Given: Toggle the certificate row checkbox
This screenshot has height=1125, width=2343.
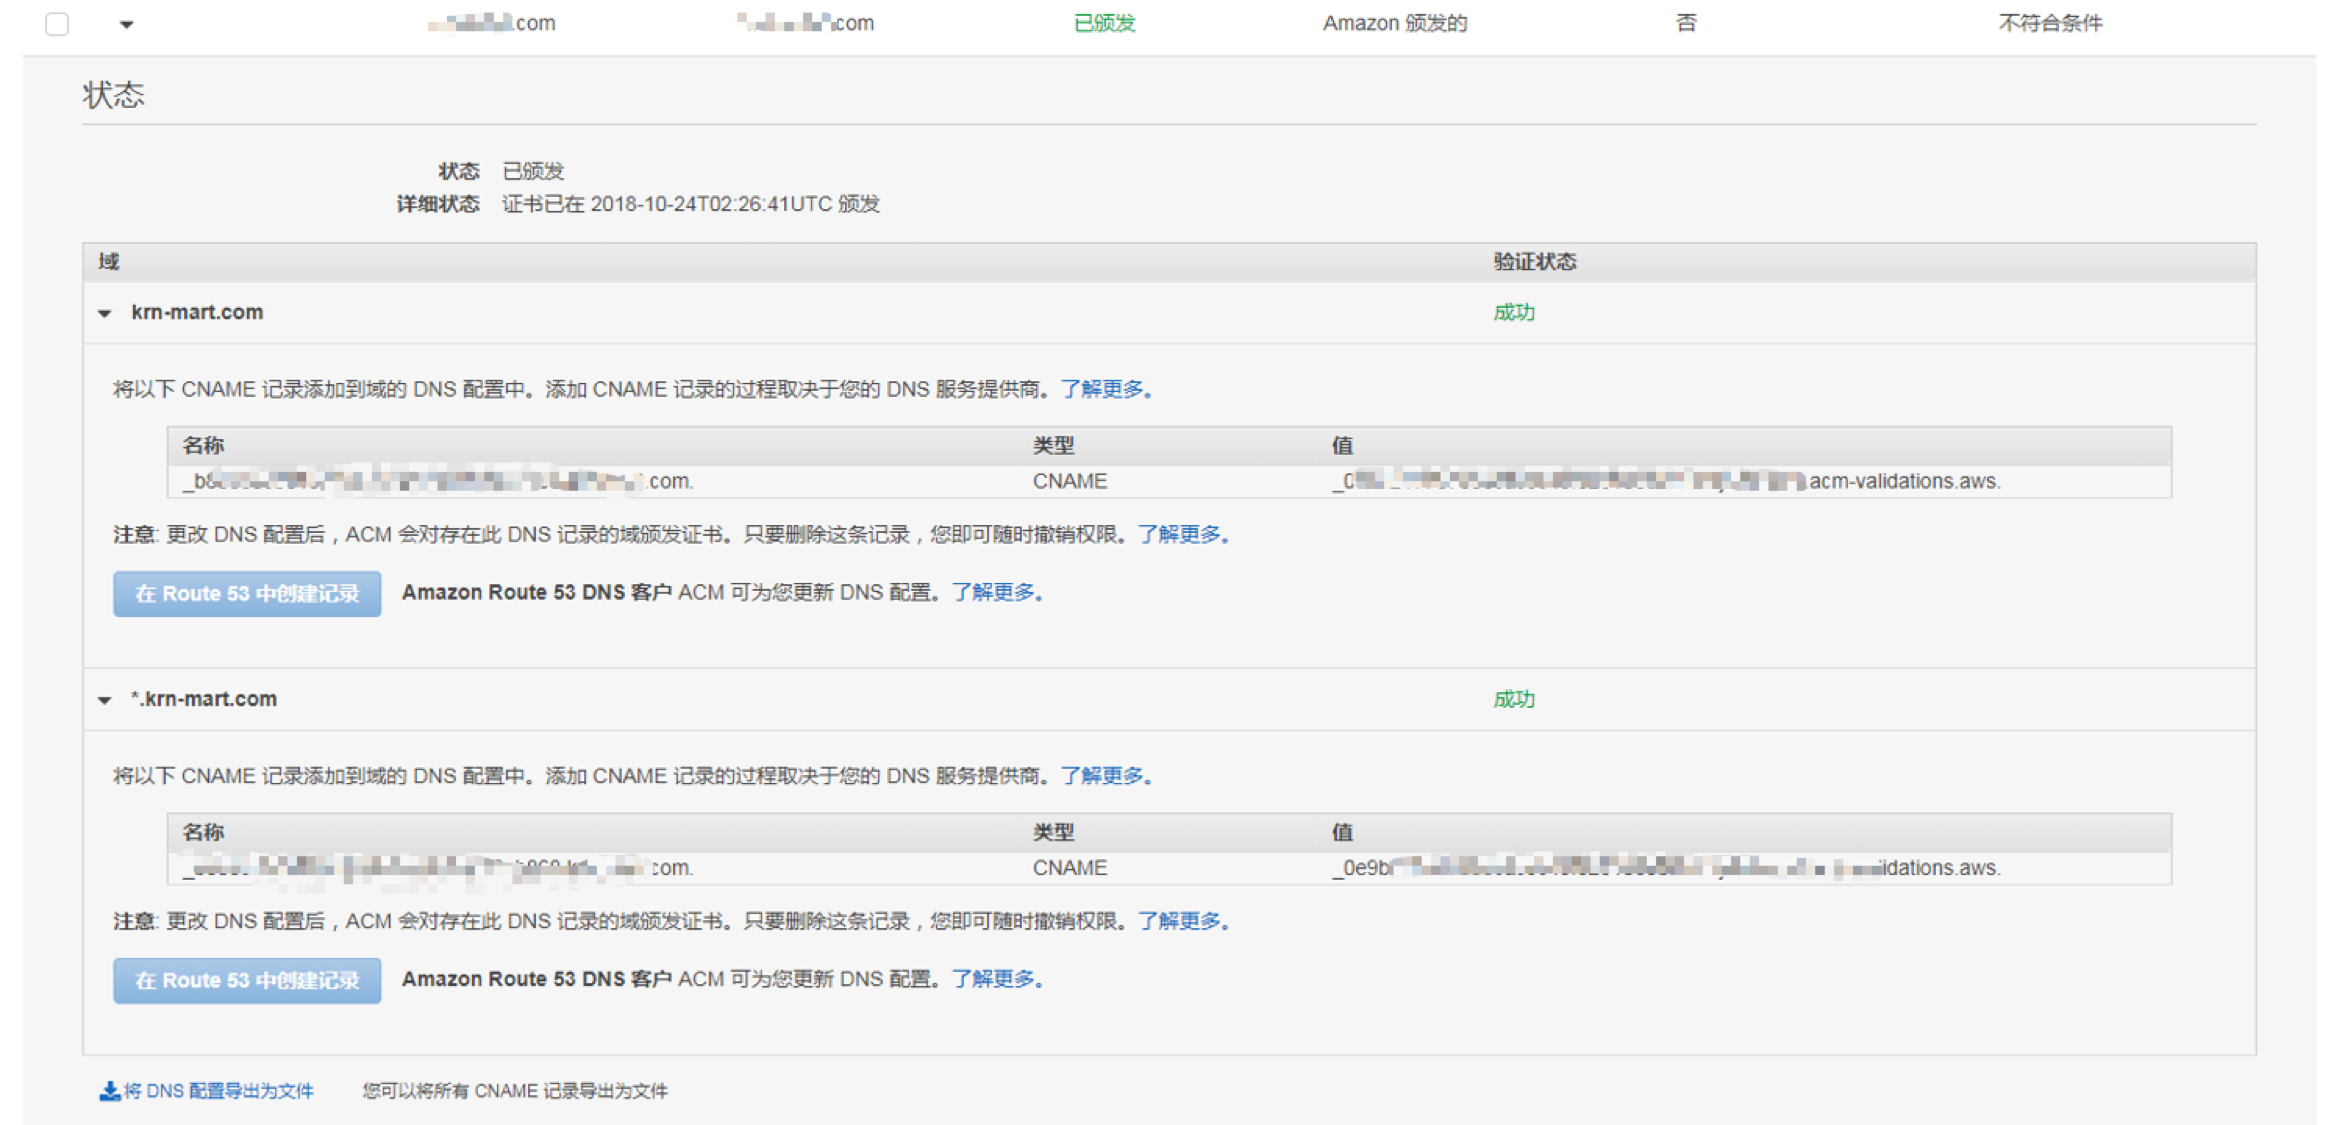Looking at the screenshot, I should tap(57, 23).
